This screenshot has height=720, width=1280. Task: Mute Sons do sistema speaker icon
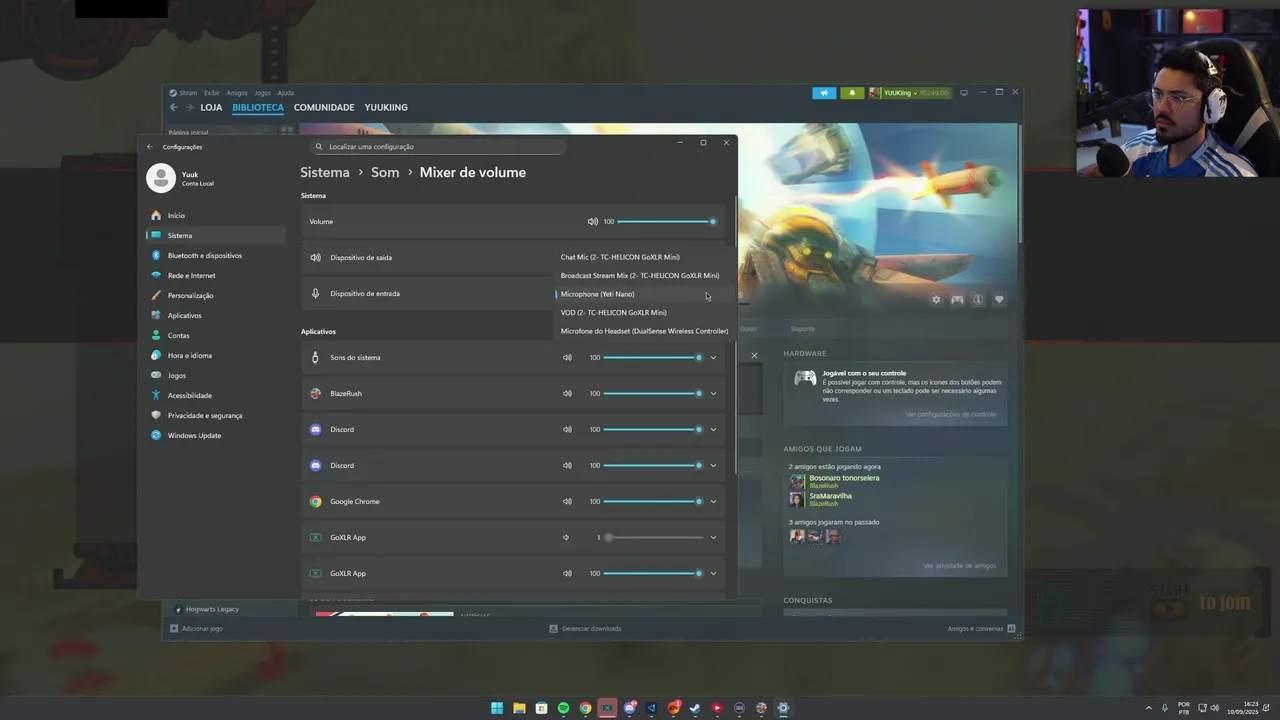[567, 357]
